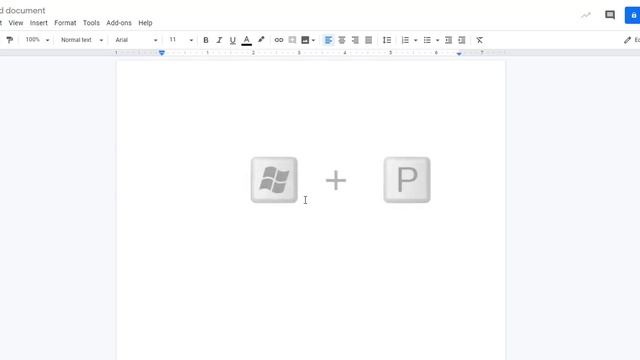Expand the Insert image dropdown arrow
This screenshot has width=640, height=360.
(x=313, y=40)
